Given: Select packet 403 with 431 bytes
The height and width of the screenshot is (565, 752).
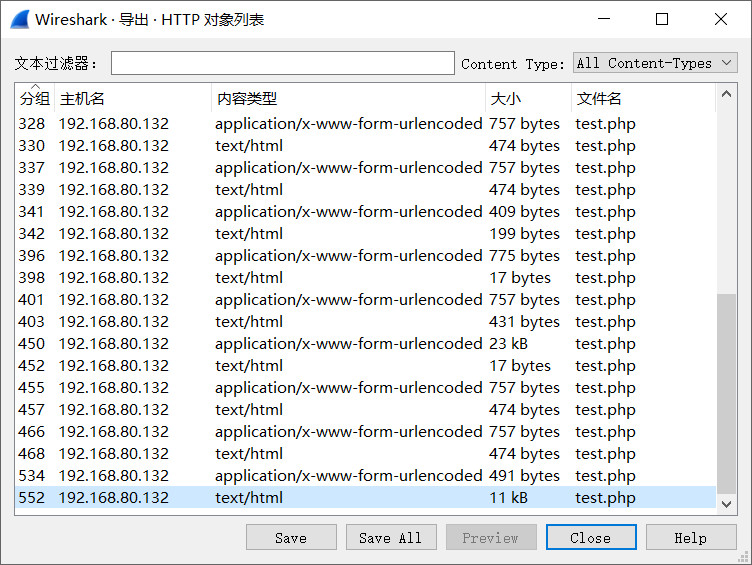Looking at the screenshot, I should (365, 322).
